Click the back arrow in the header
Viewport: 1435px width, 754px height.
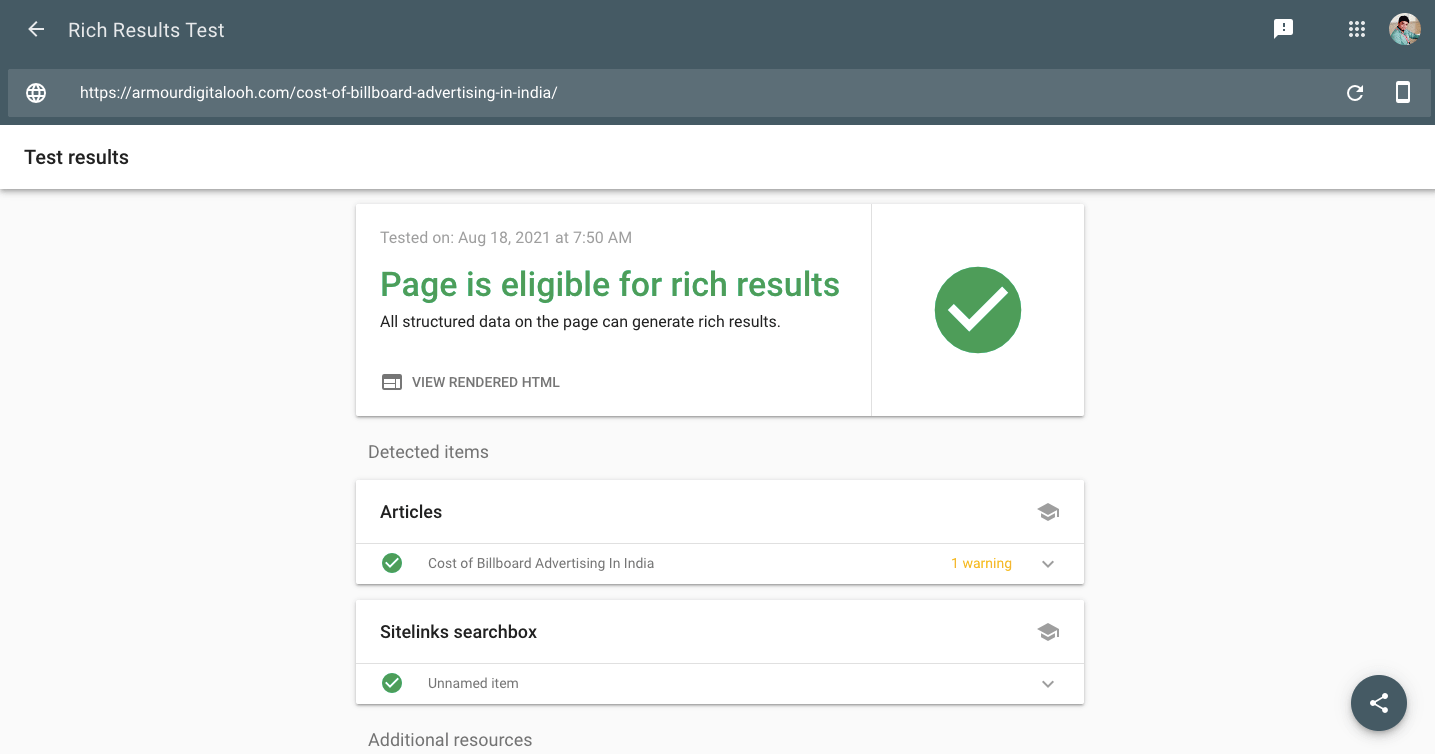36,29
